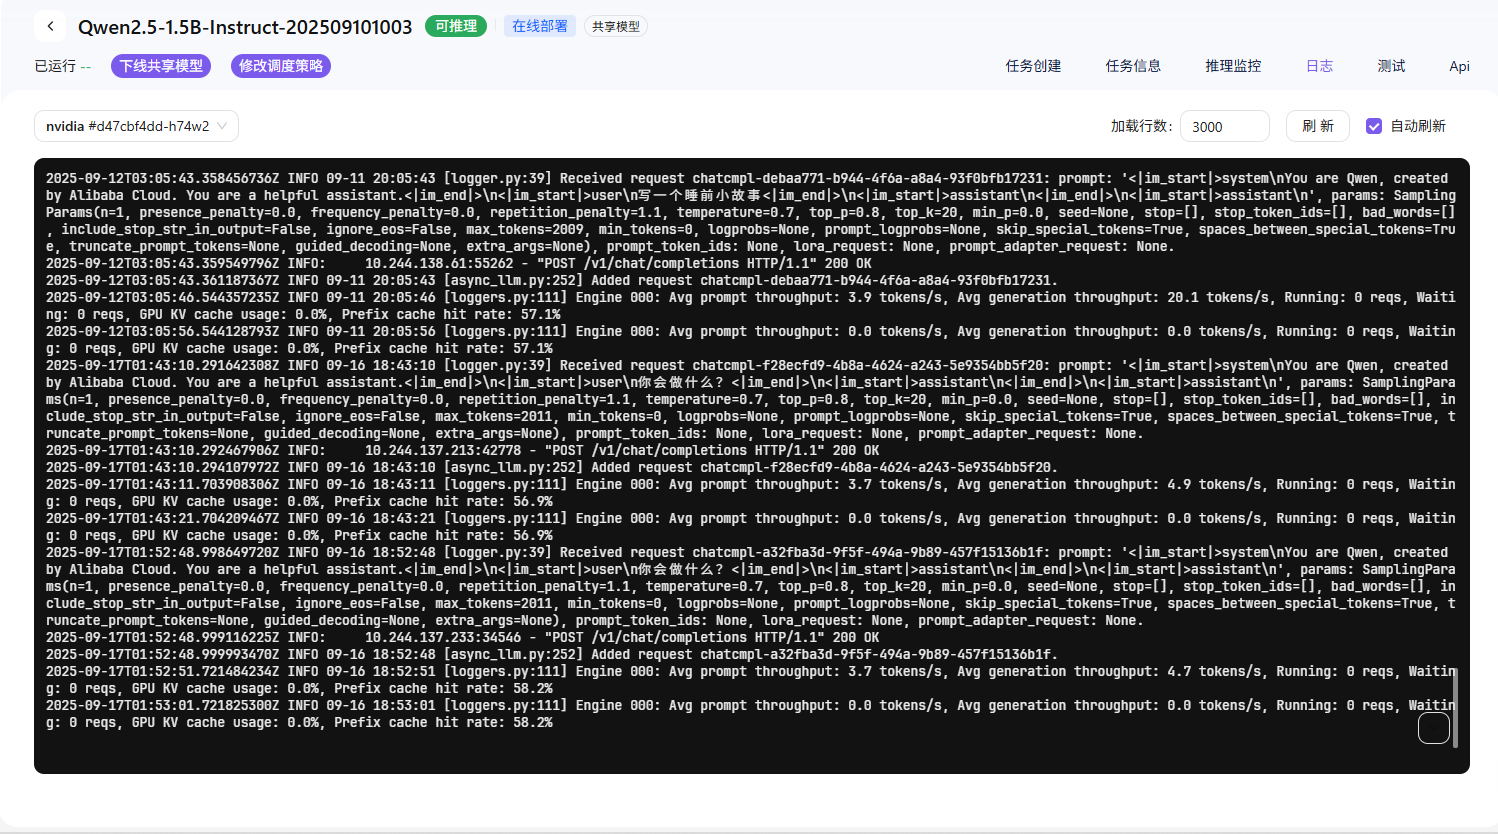Click the 修改调度策略 button
1498x834 pixels.
point(281,66)
